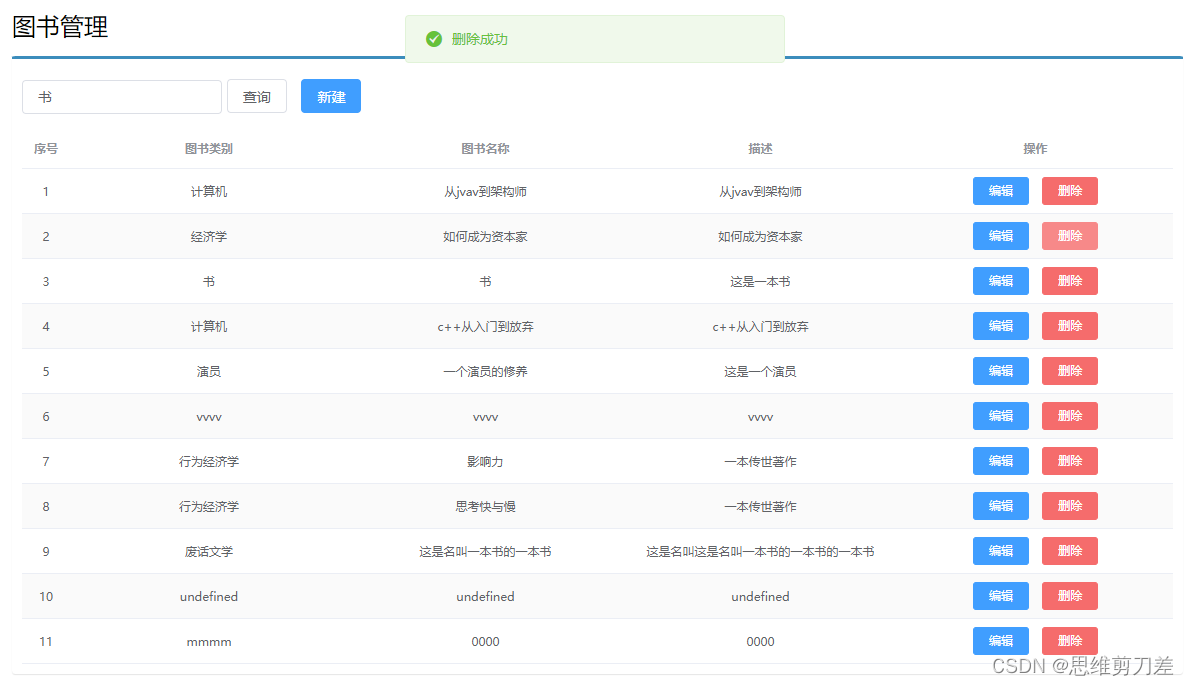The width and height of the screenshot is (1189, 686).
Task: Edit the book 从jvav到架构师
Action: pos(1000,191)
